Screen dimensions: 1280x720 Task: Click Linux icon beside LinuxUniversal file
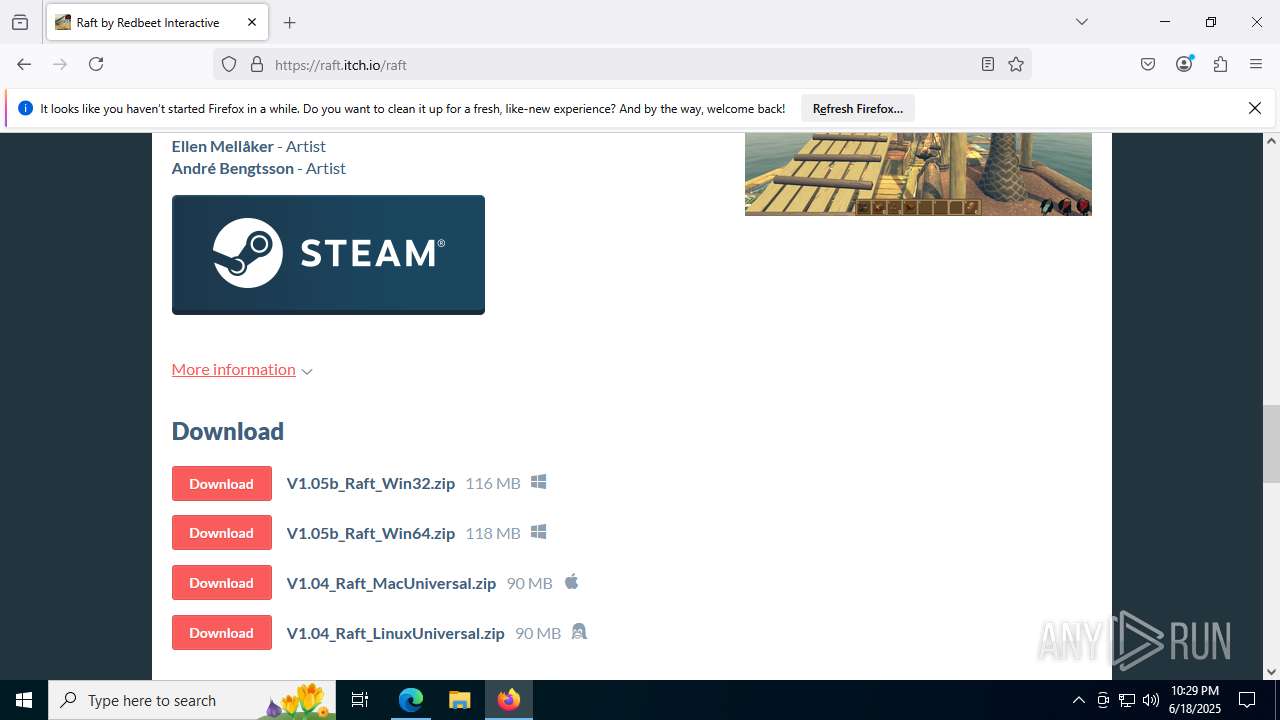pyautogui.click(x=578, y=632)
